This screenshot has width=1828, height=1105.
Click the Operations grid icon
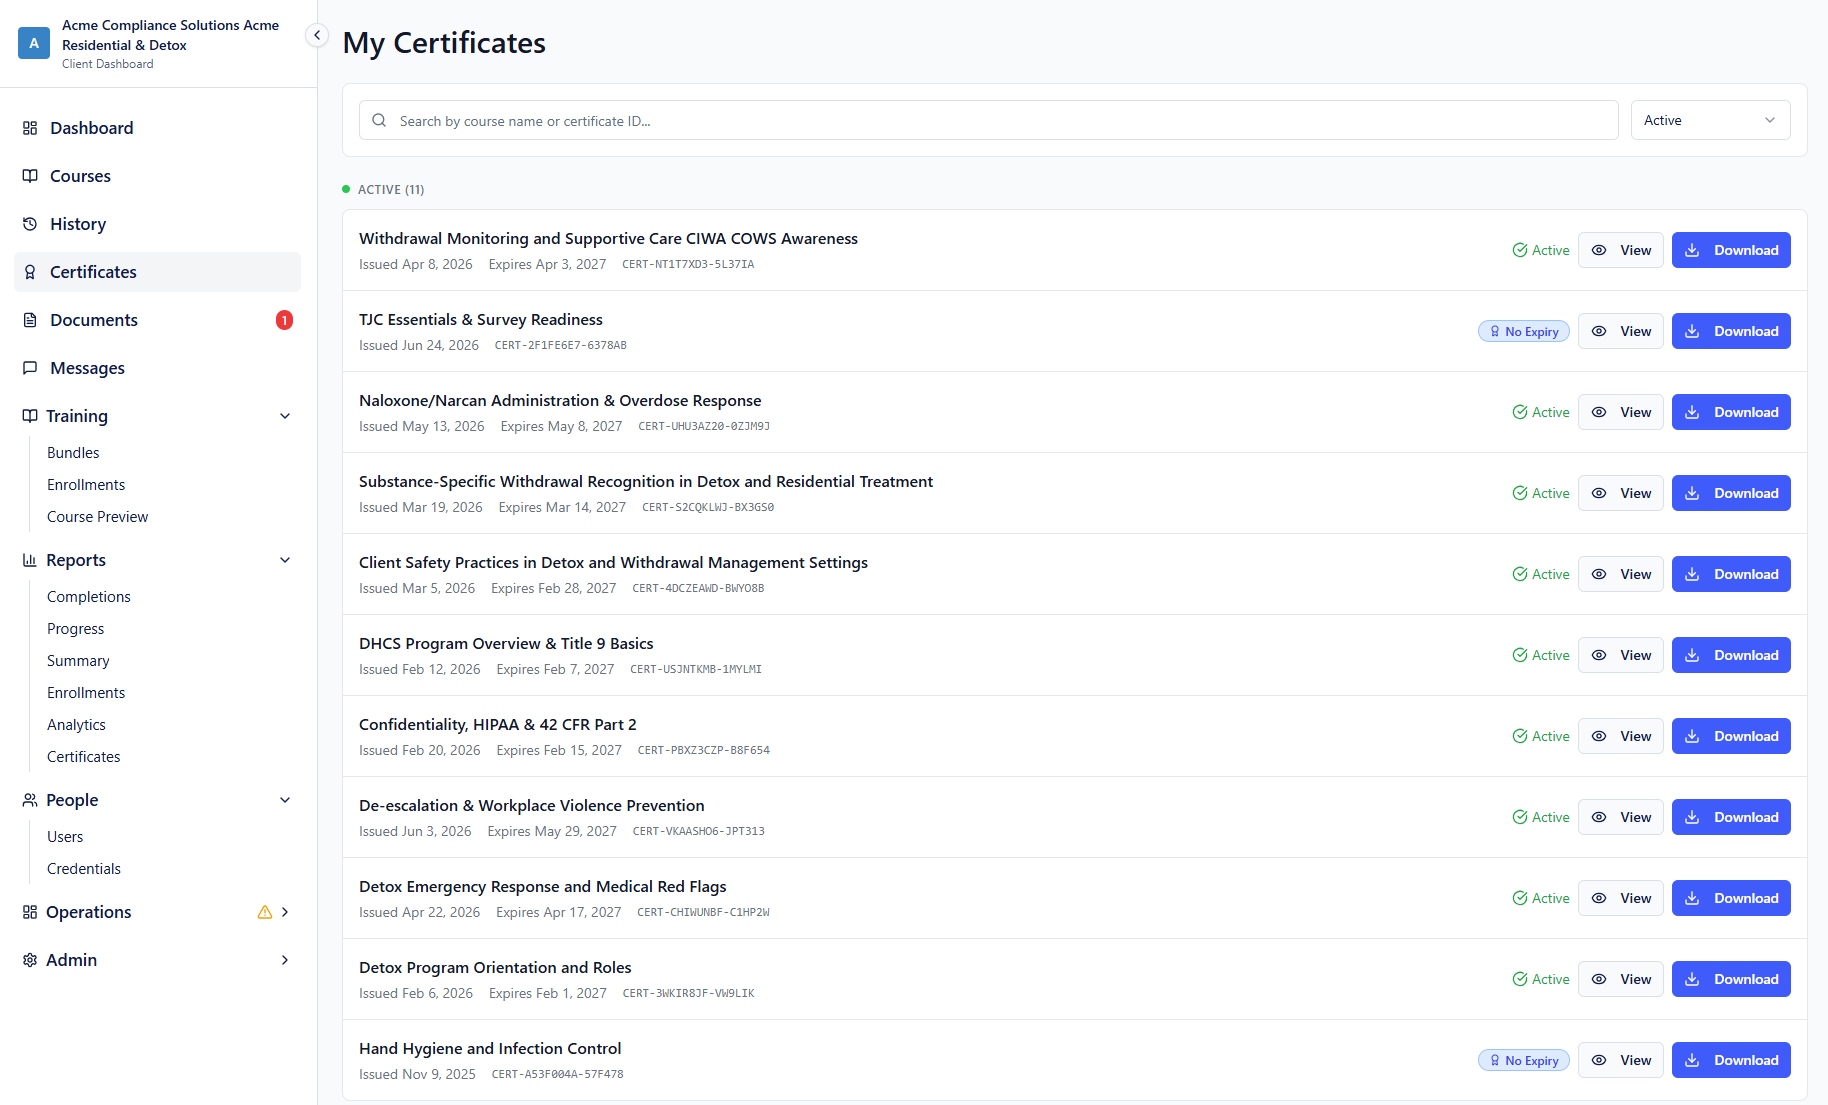tap(30, 912)
